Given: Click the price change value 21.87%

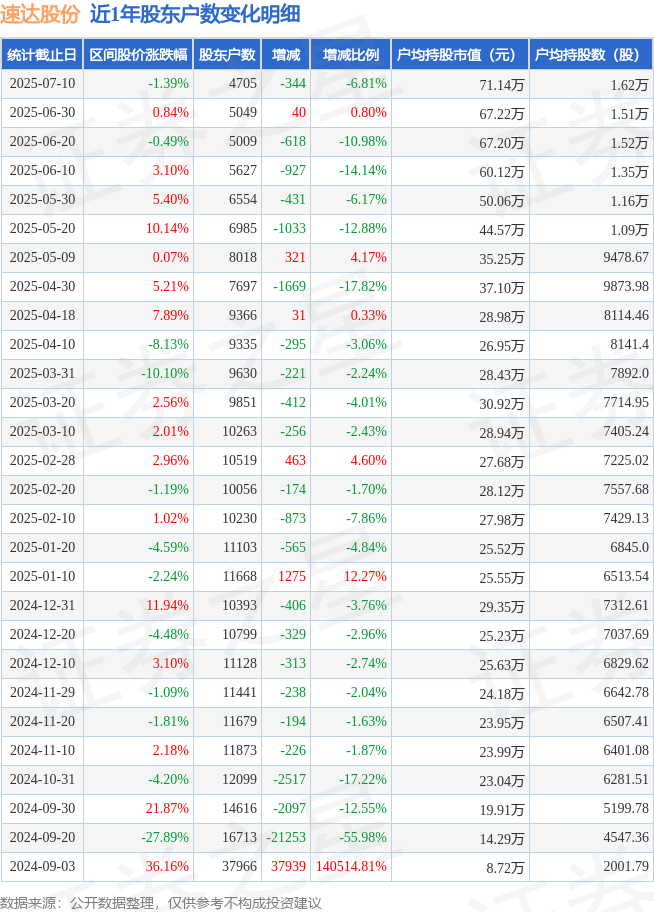Looking at the screenshot, I should [167, 808].
